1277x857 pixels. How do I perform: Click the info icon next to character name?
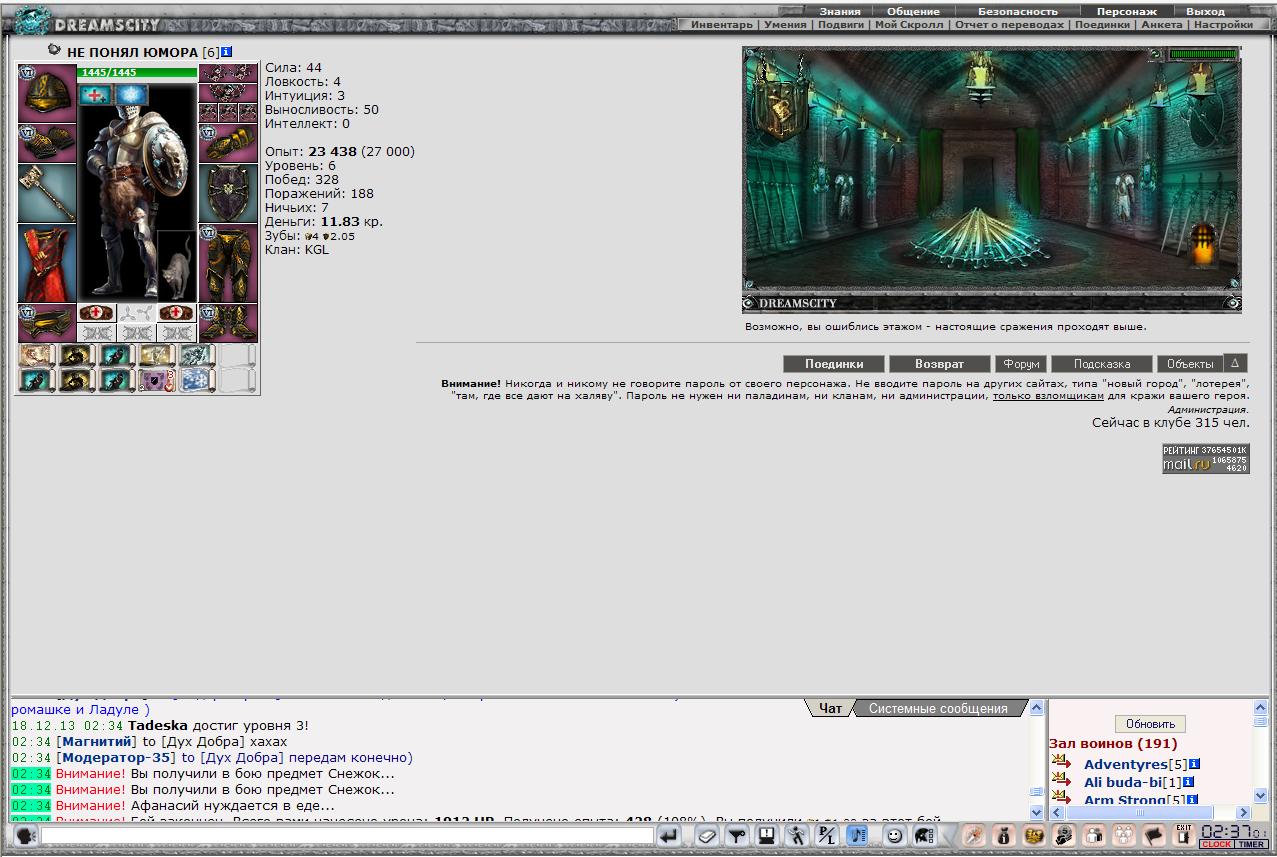point(227,51)
